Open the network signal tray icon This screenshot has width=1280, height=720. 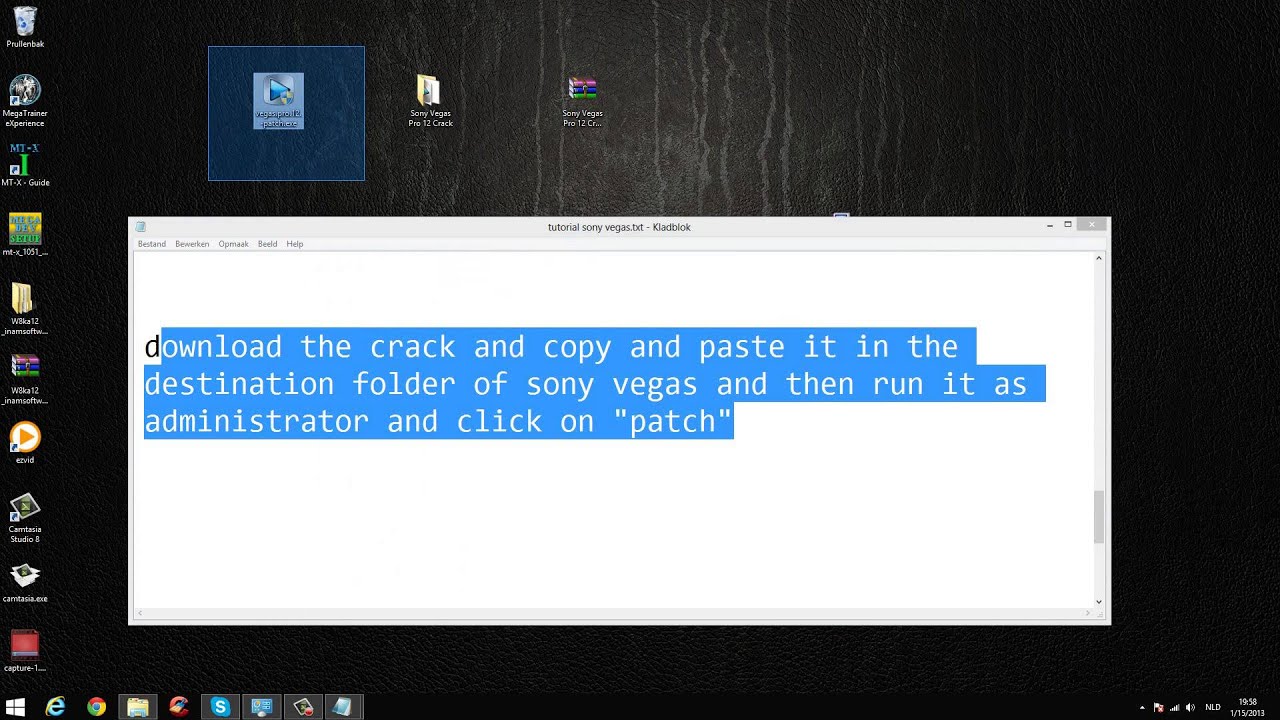click(1174, 707)
